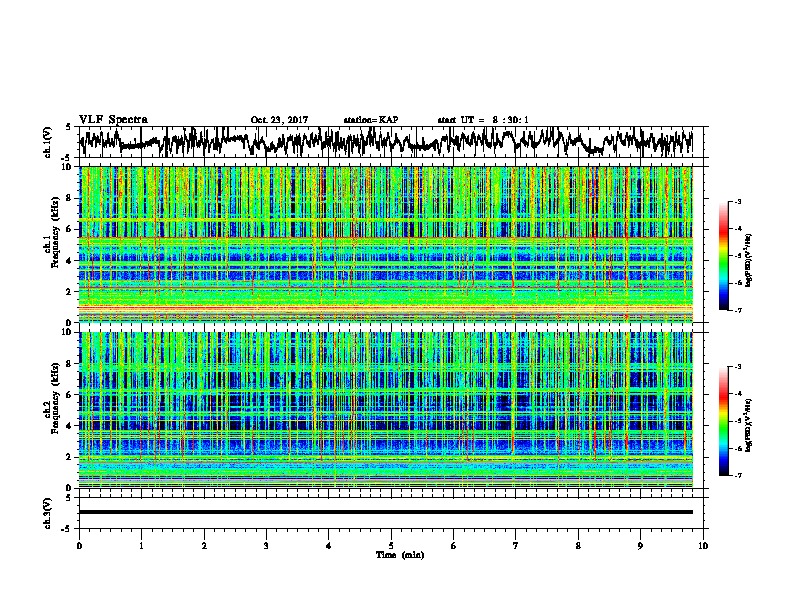Click the ch.1 color scale bar
This screenshot has width=792, height=612.
[x=724, y=256]
